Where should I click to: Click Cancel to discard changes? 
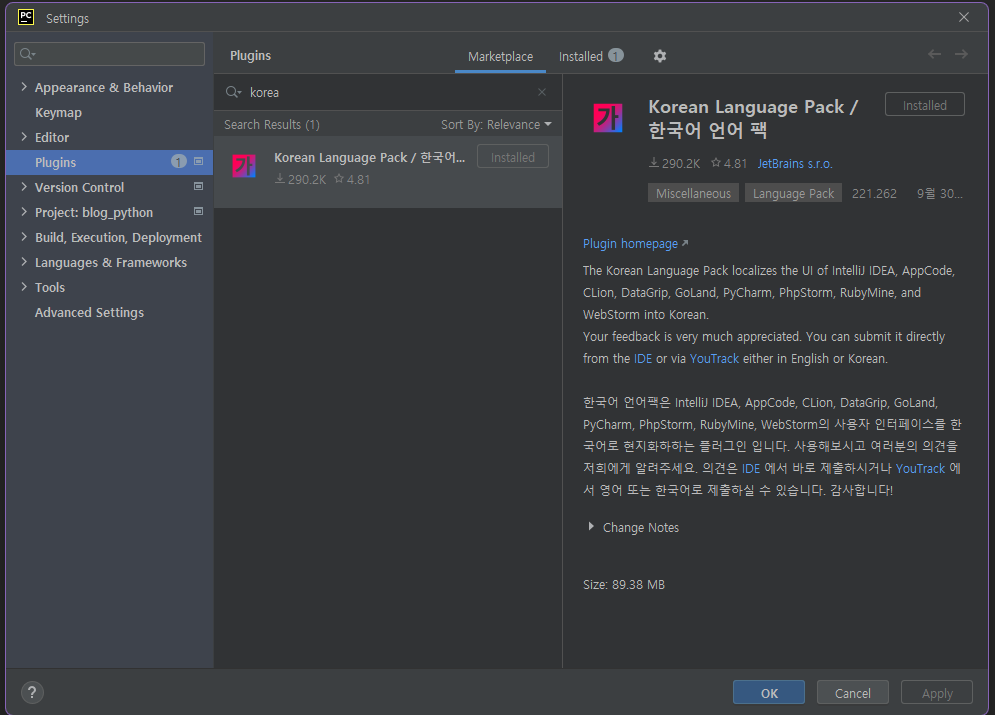[852, 693]
